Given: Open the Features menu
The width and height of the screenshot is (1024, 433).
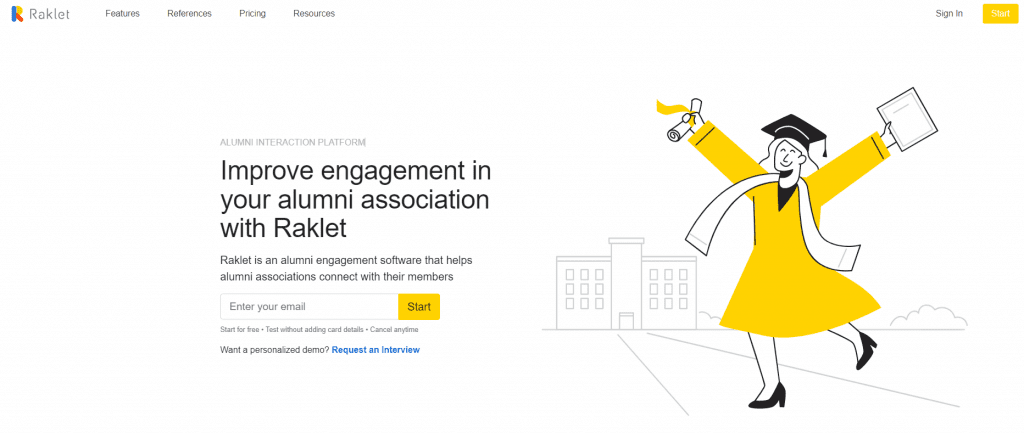Looking at the screenshot, I should pos(122,14).
